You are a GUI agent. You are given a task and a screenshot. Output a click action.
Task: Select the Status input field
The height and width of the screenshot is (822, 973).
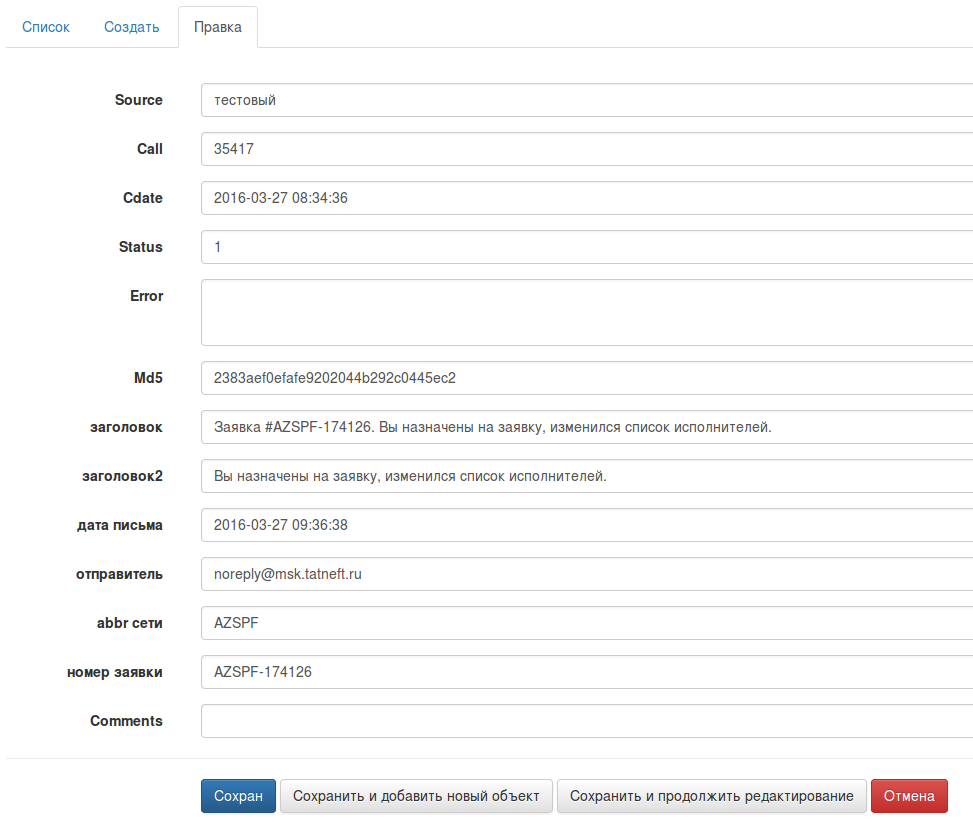[586, 247]
